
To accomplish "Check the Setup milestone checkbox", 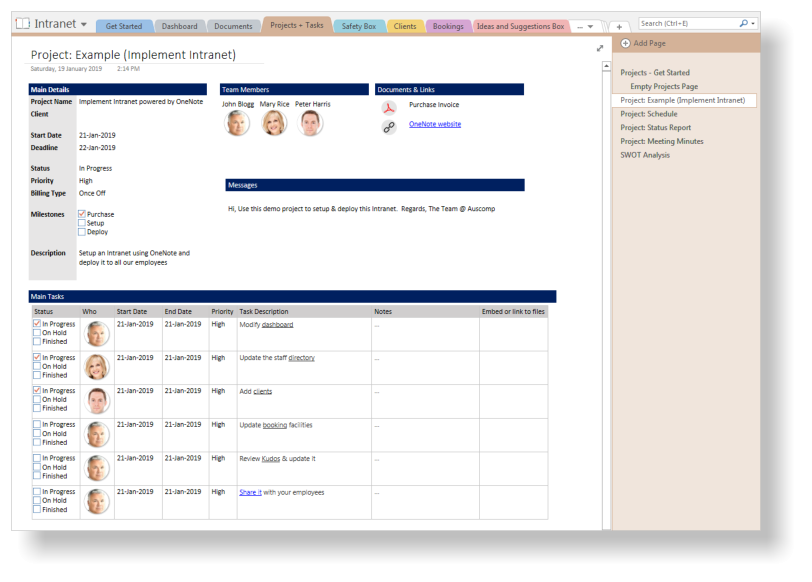I will point(82,223).
